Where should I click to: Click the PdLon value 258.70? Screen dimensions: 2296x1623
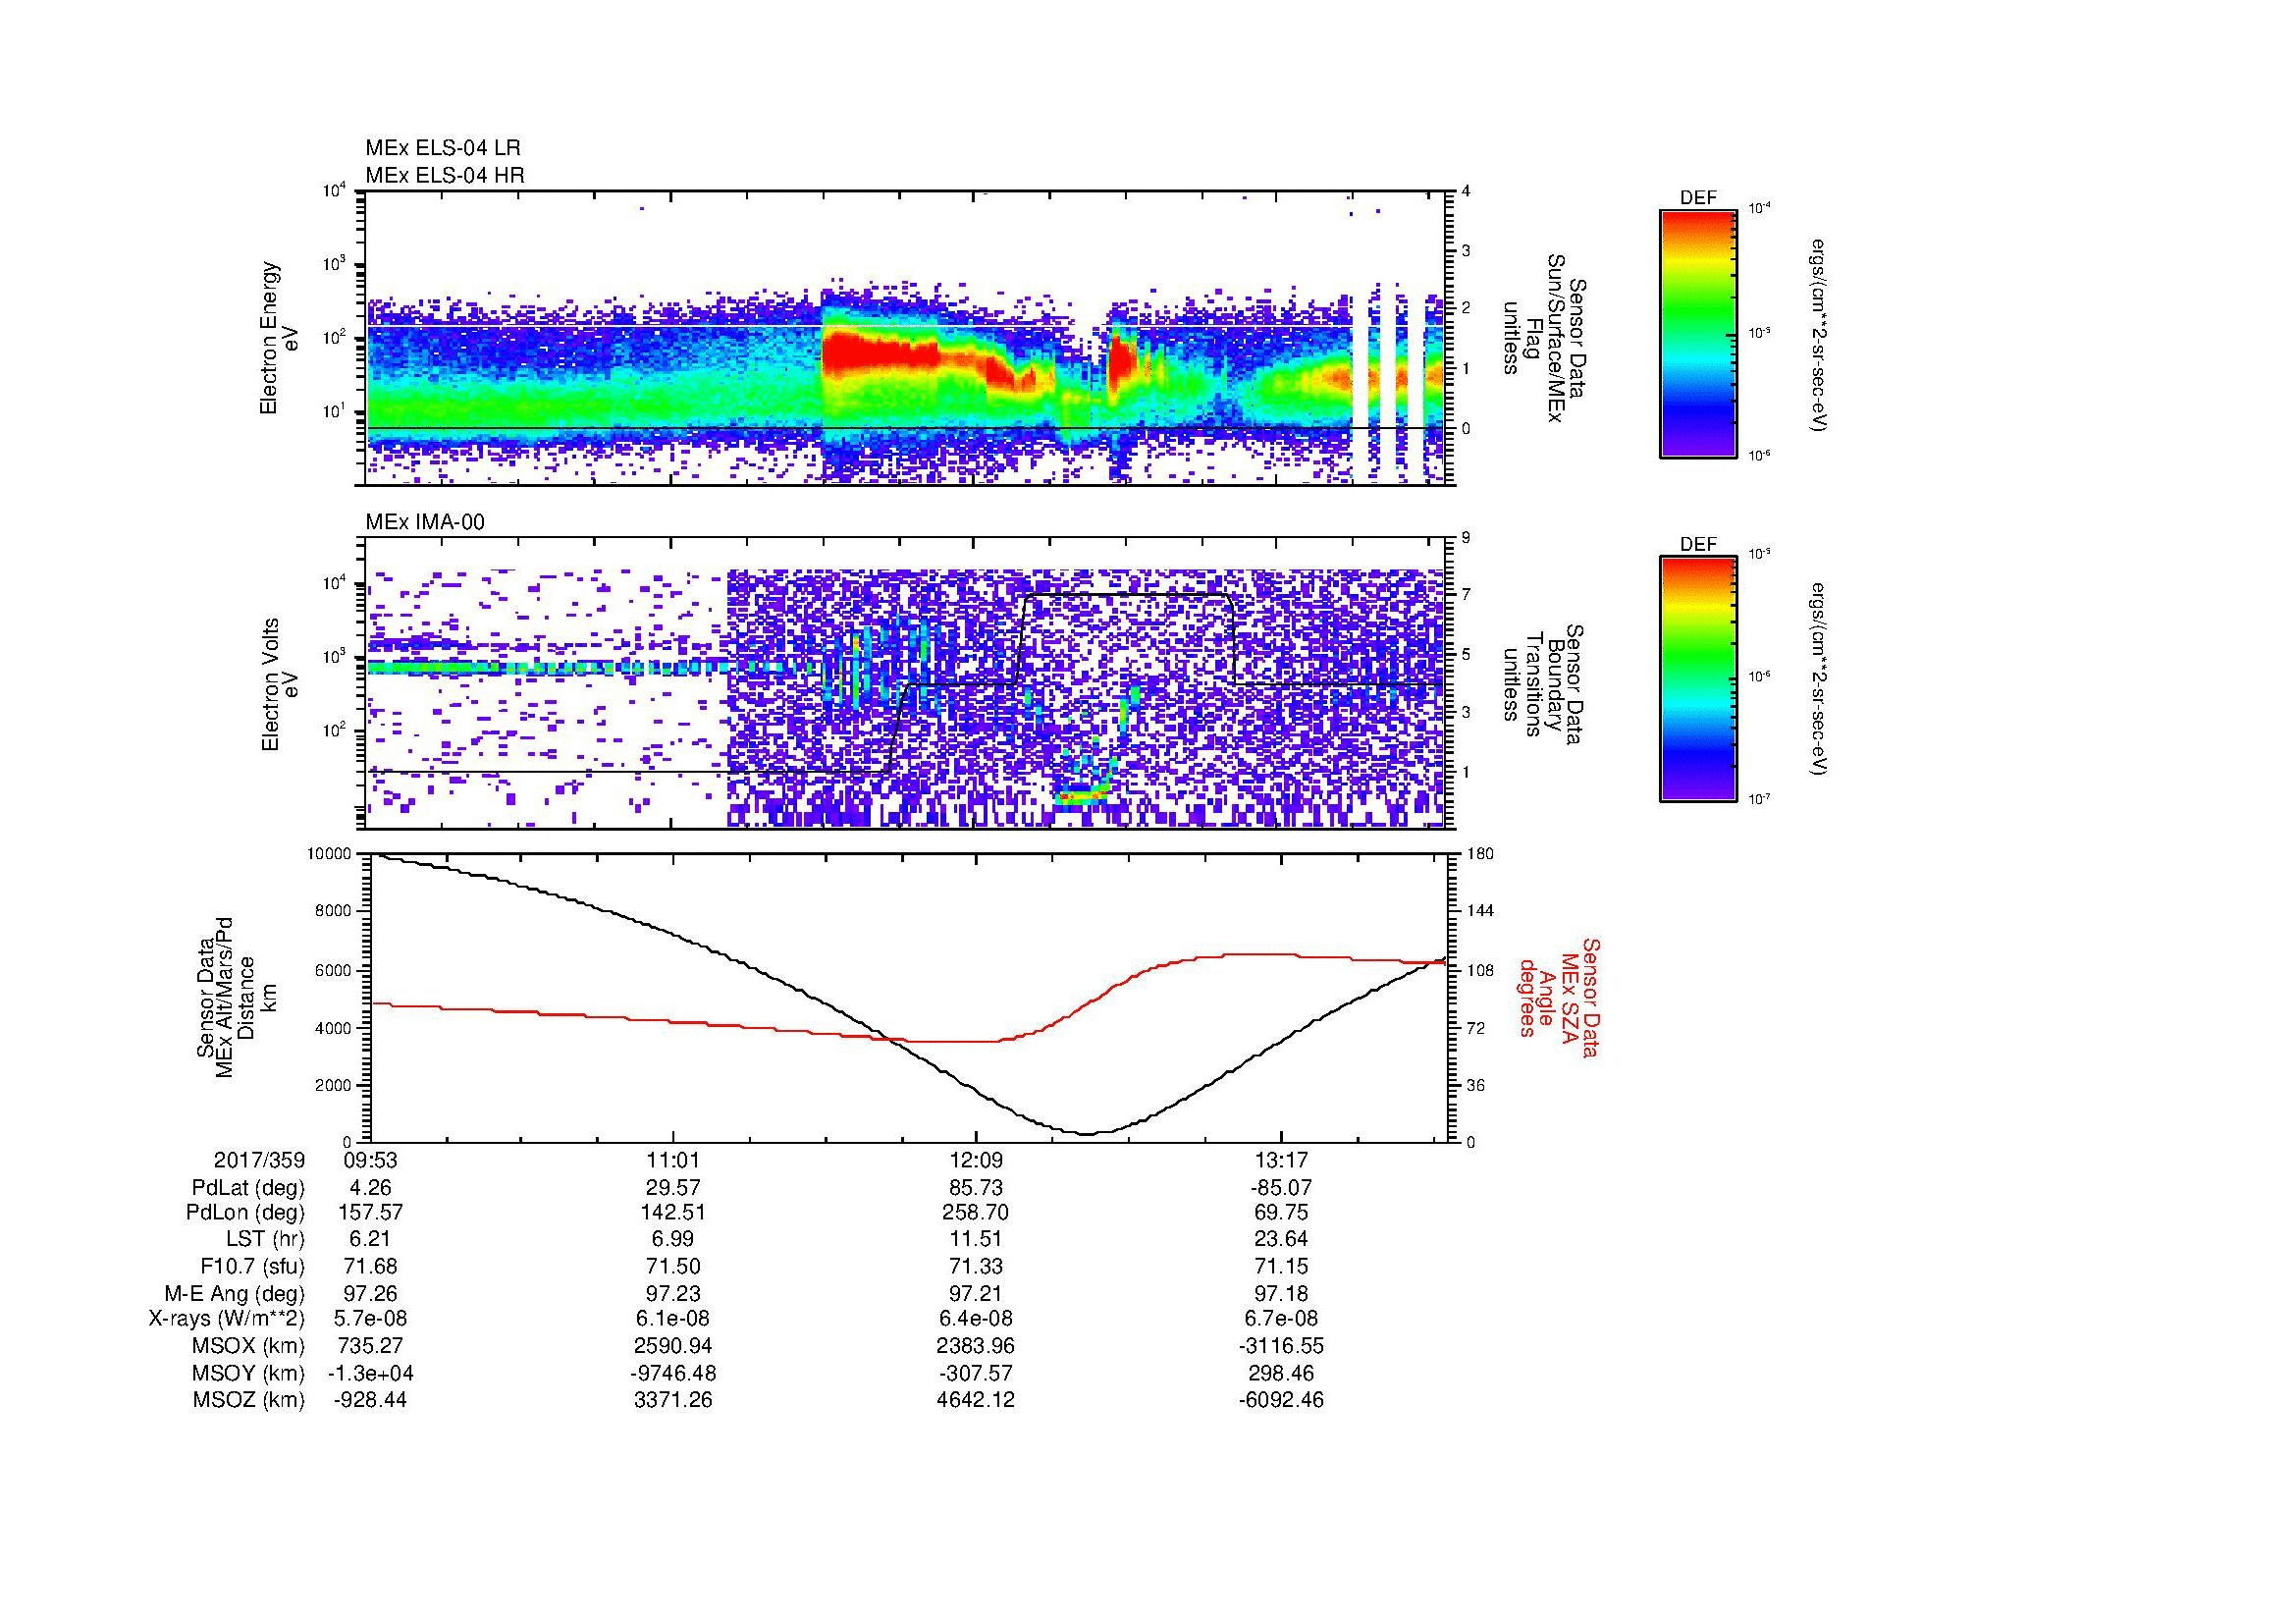(976, 1213)
